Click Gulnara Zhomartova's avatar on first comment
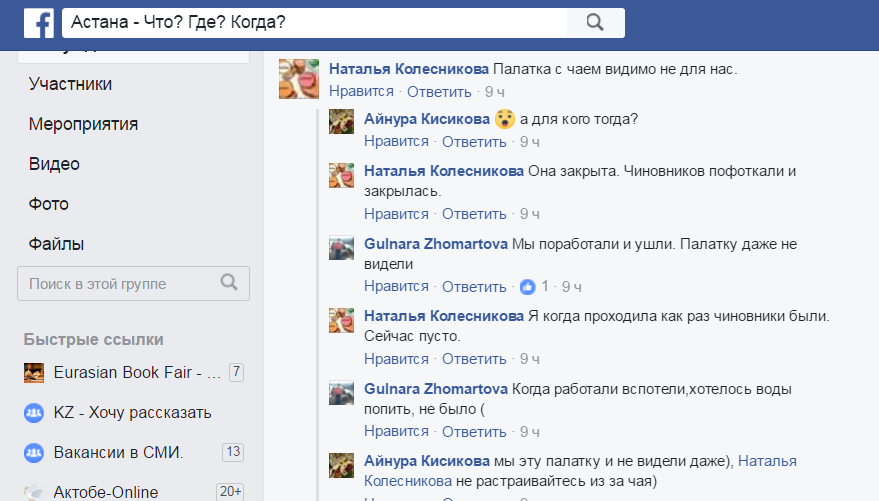This screenshot has width=879, height=501. pos(342,248)
